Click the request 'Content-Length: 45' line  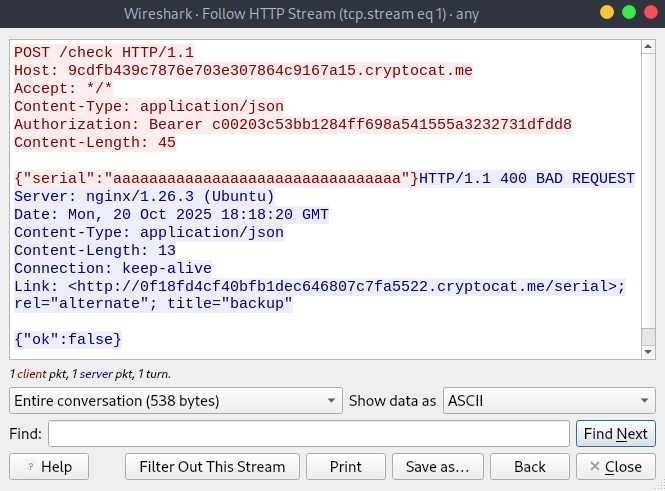pos(95,142)
